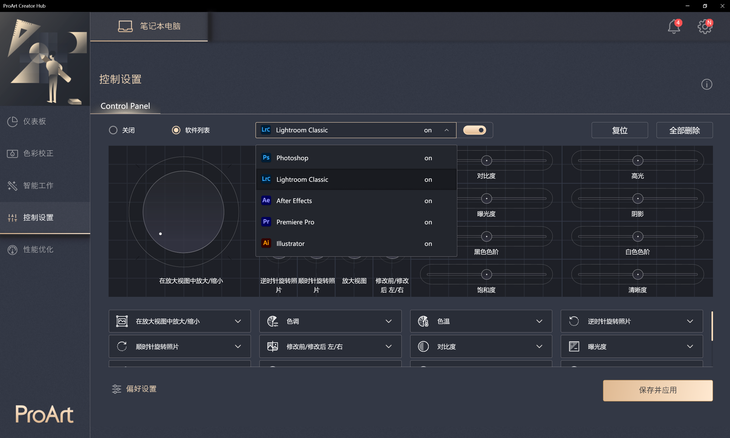Viewport: 730px width, 438px height.
Task: Select the Photoshop icon in the list
Action: (266, 158)
